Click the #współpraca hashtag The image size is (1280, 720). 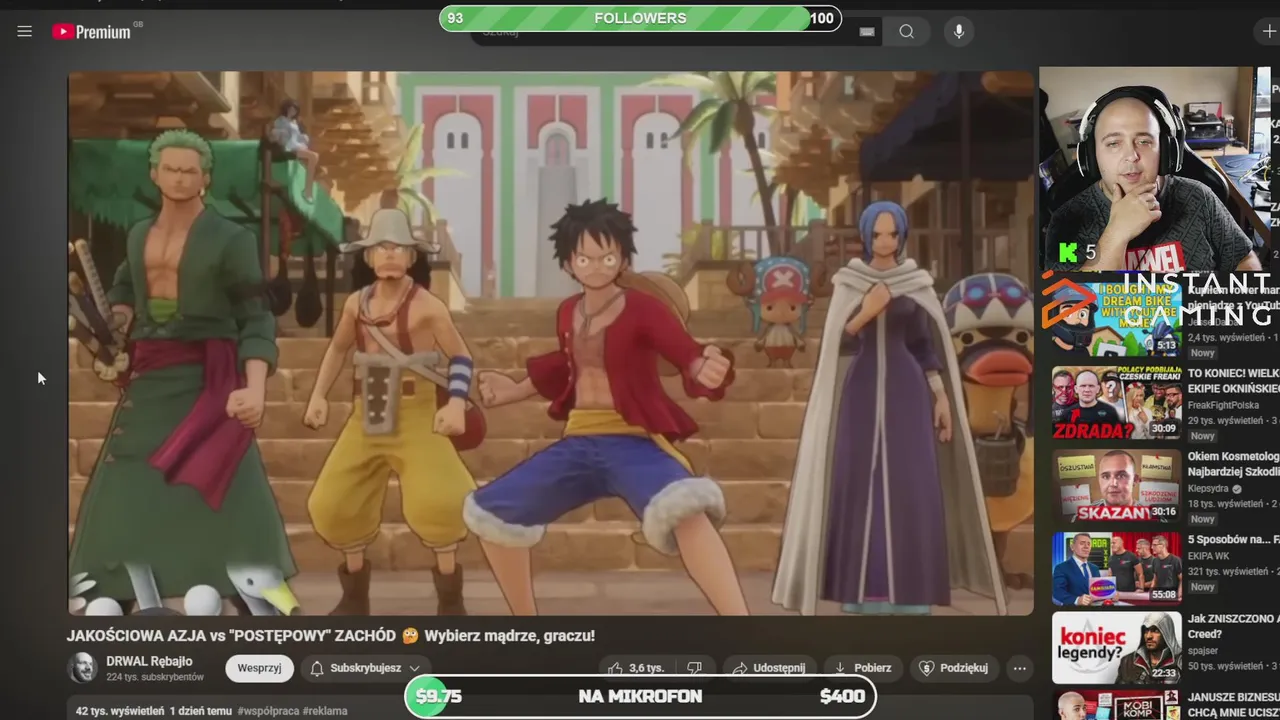pyautogui.click(x=268, y=711)
